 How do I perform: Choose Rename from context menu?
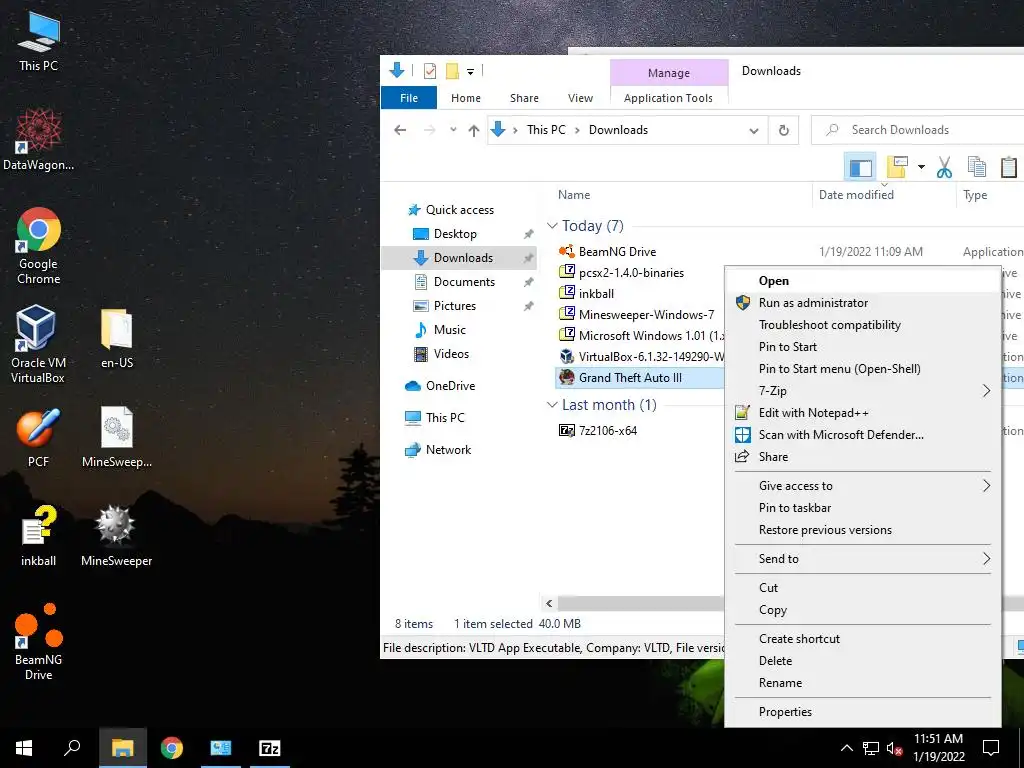[862, 683]
